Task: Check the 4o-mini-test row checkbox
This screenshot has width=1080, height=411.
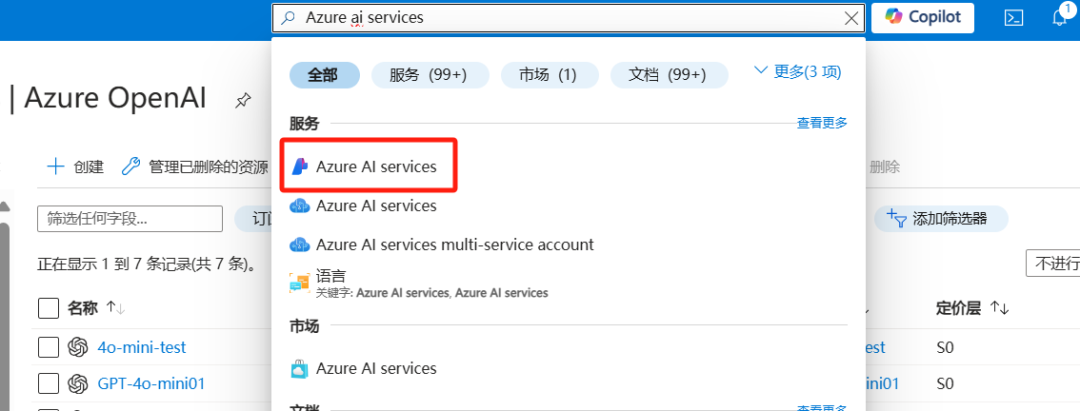Action: pyautogui.click(x=48, y=347)
